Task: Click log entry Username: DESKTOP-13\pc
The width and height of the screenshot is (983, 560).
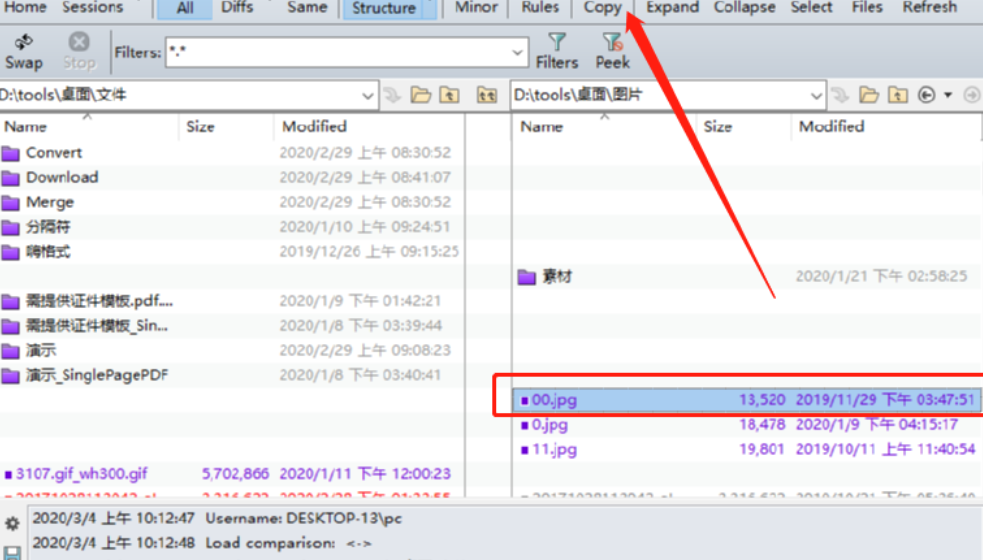Action: pos(303,519)
